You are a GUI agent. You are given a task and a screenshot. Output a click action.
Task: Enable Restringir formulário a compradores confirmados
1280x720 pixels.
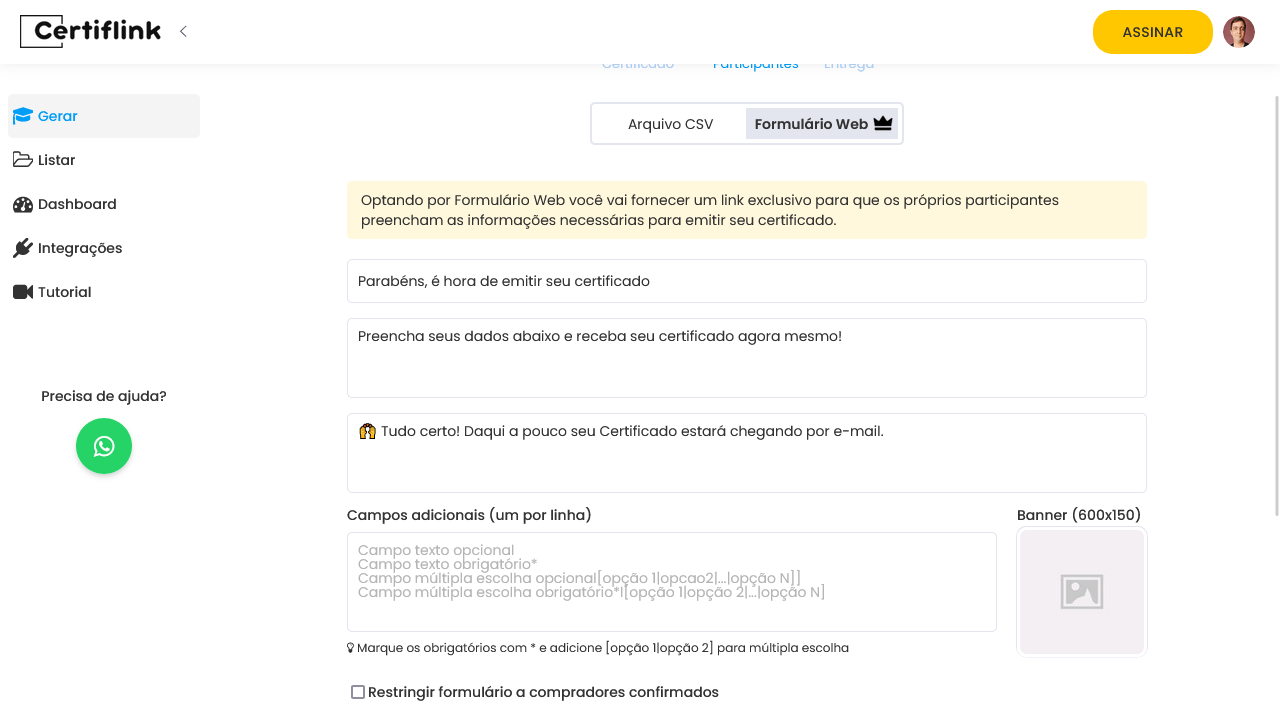tap(358, 692)
